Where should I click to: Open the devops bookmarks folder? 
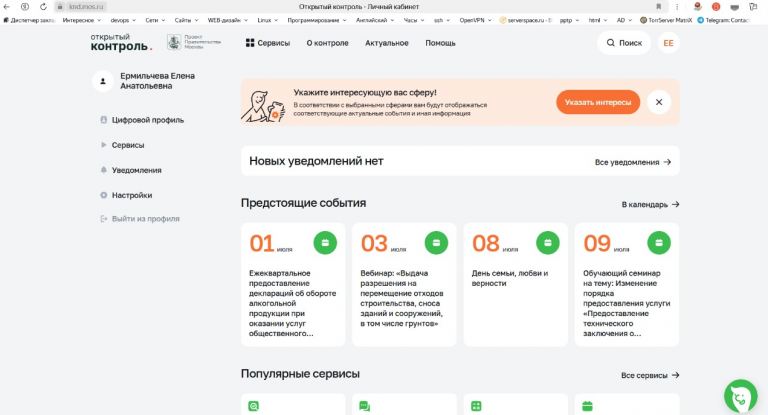[123, 21]
